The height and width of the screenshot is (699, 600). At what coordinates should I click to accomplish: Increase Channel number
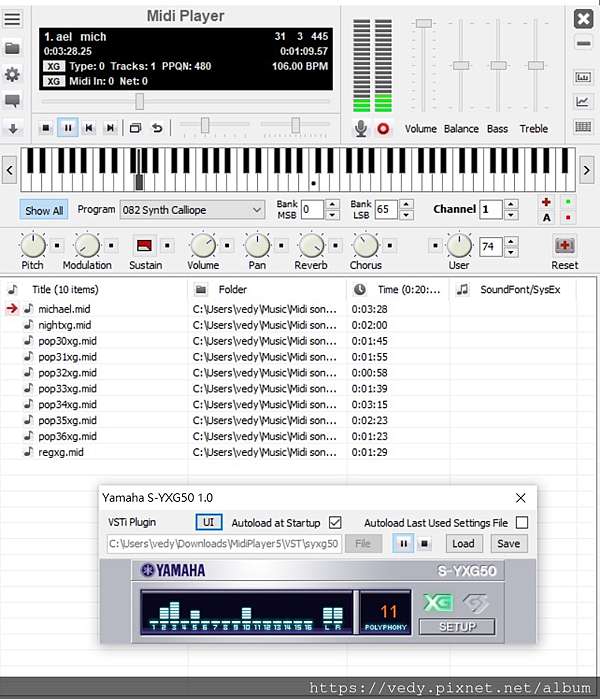(511, 204)
